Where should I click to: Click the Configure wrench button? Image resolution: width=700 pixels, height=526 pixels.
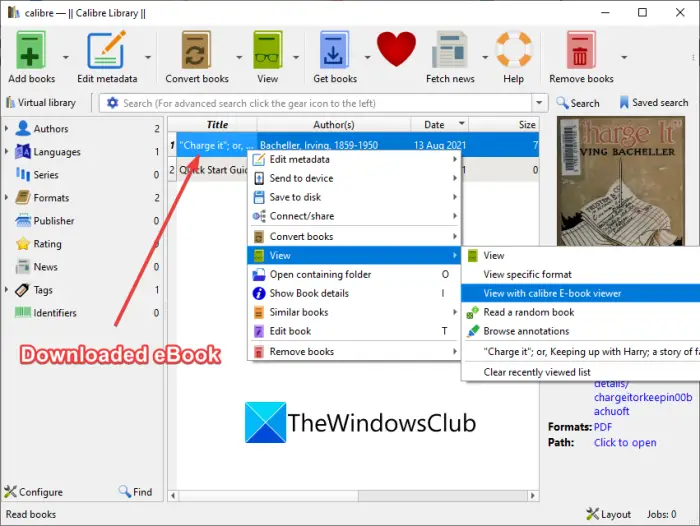(33, 492)
